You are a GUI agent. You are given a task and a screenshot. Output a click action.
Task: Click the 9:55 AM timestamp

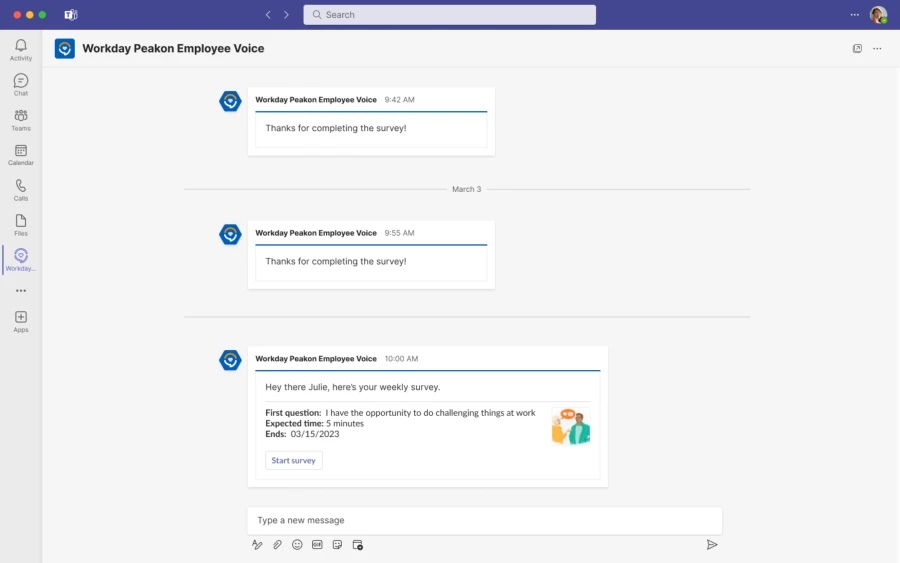(x=399, y=233)
